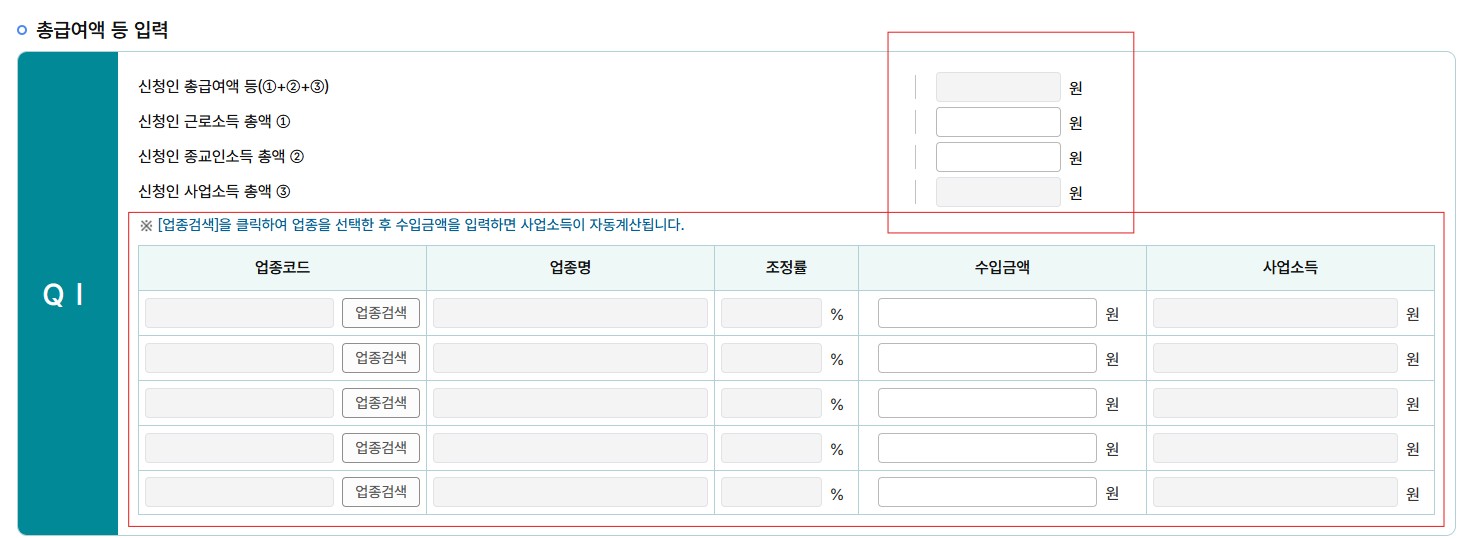The height and width of the screenshot is (538, 1462).
Task: Click the third row 업종코드 field
Action: pos(239,403)
